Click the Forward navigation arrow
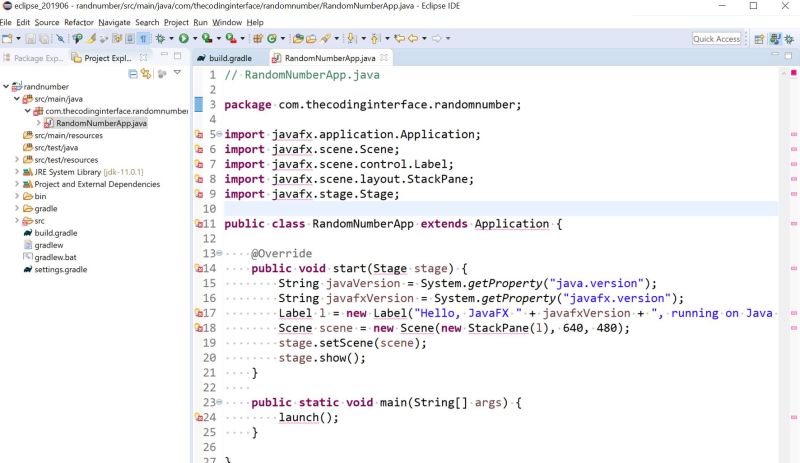The width and height of the screenshot is (800, 463). (437, 38)
